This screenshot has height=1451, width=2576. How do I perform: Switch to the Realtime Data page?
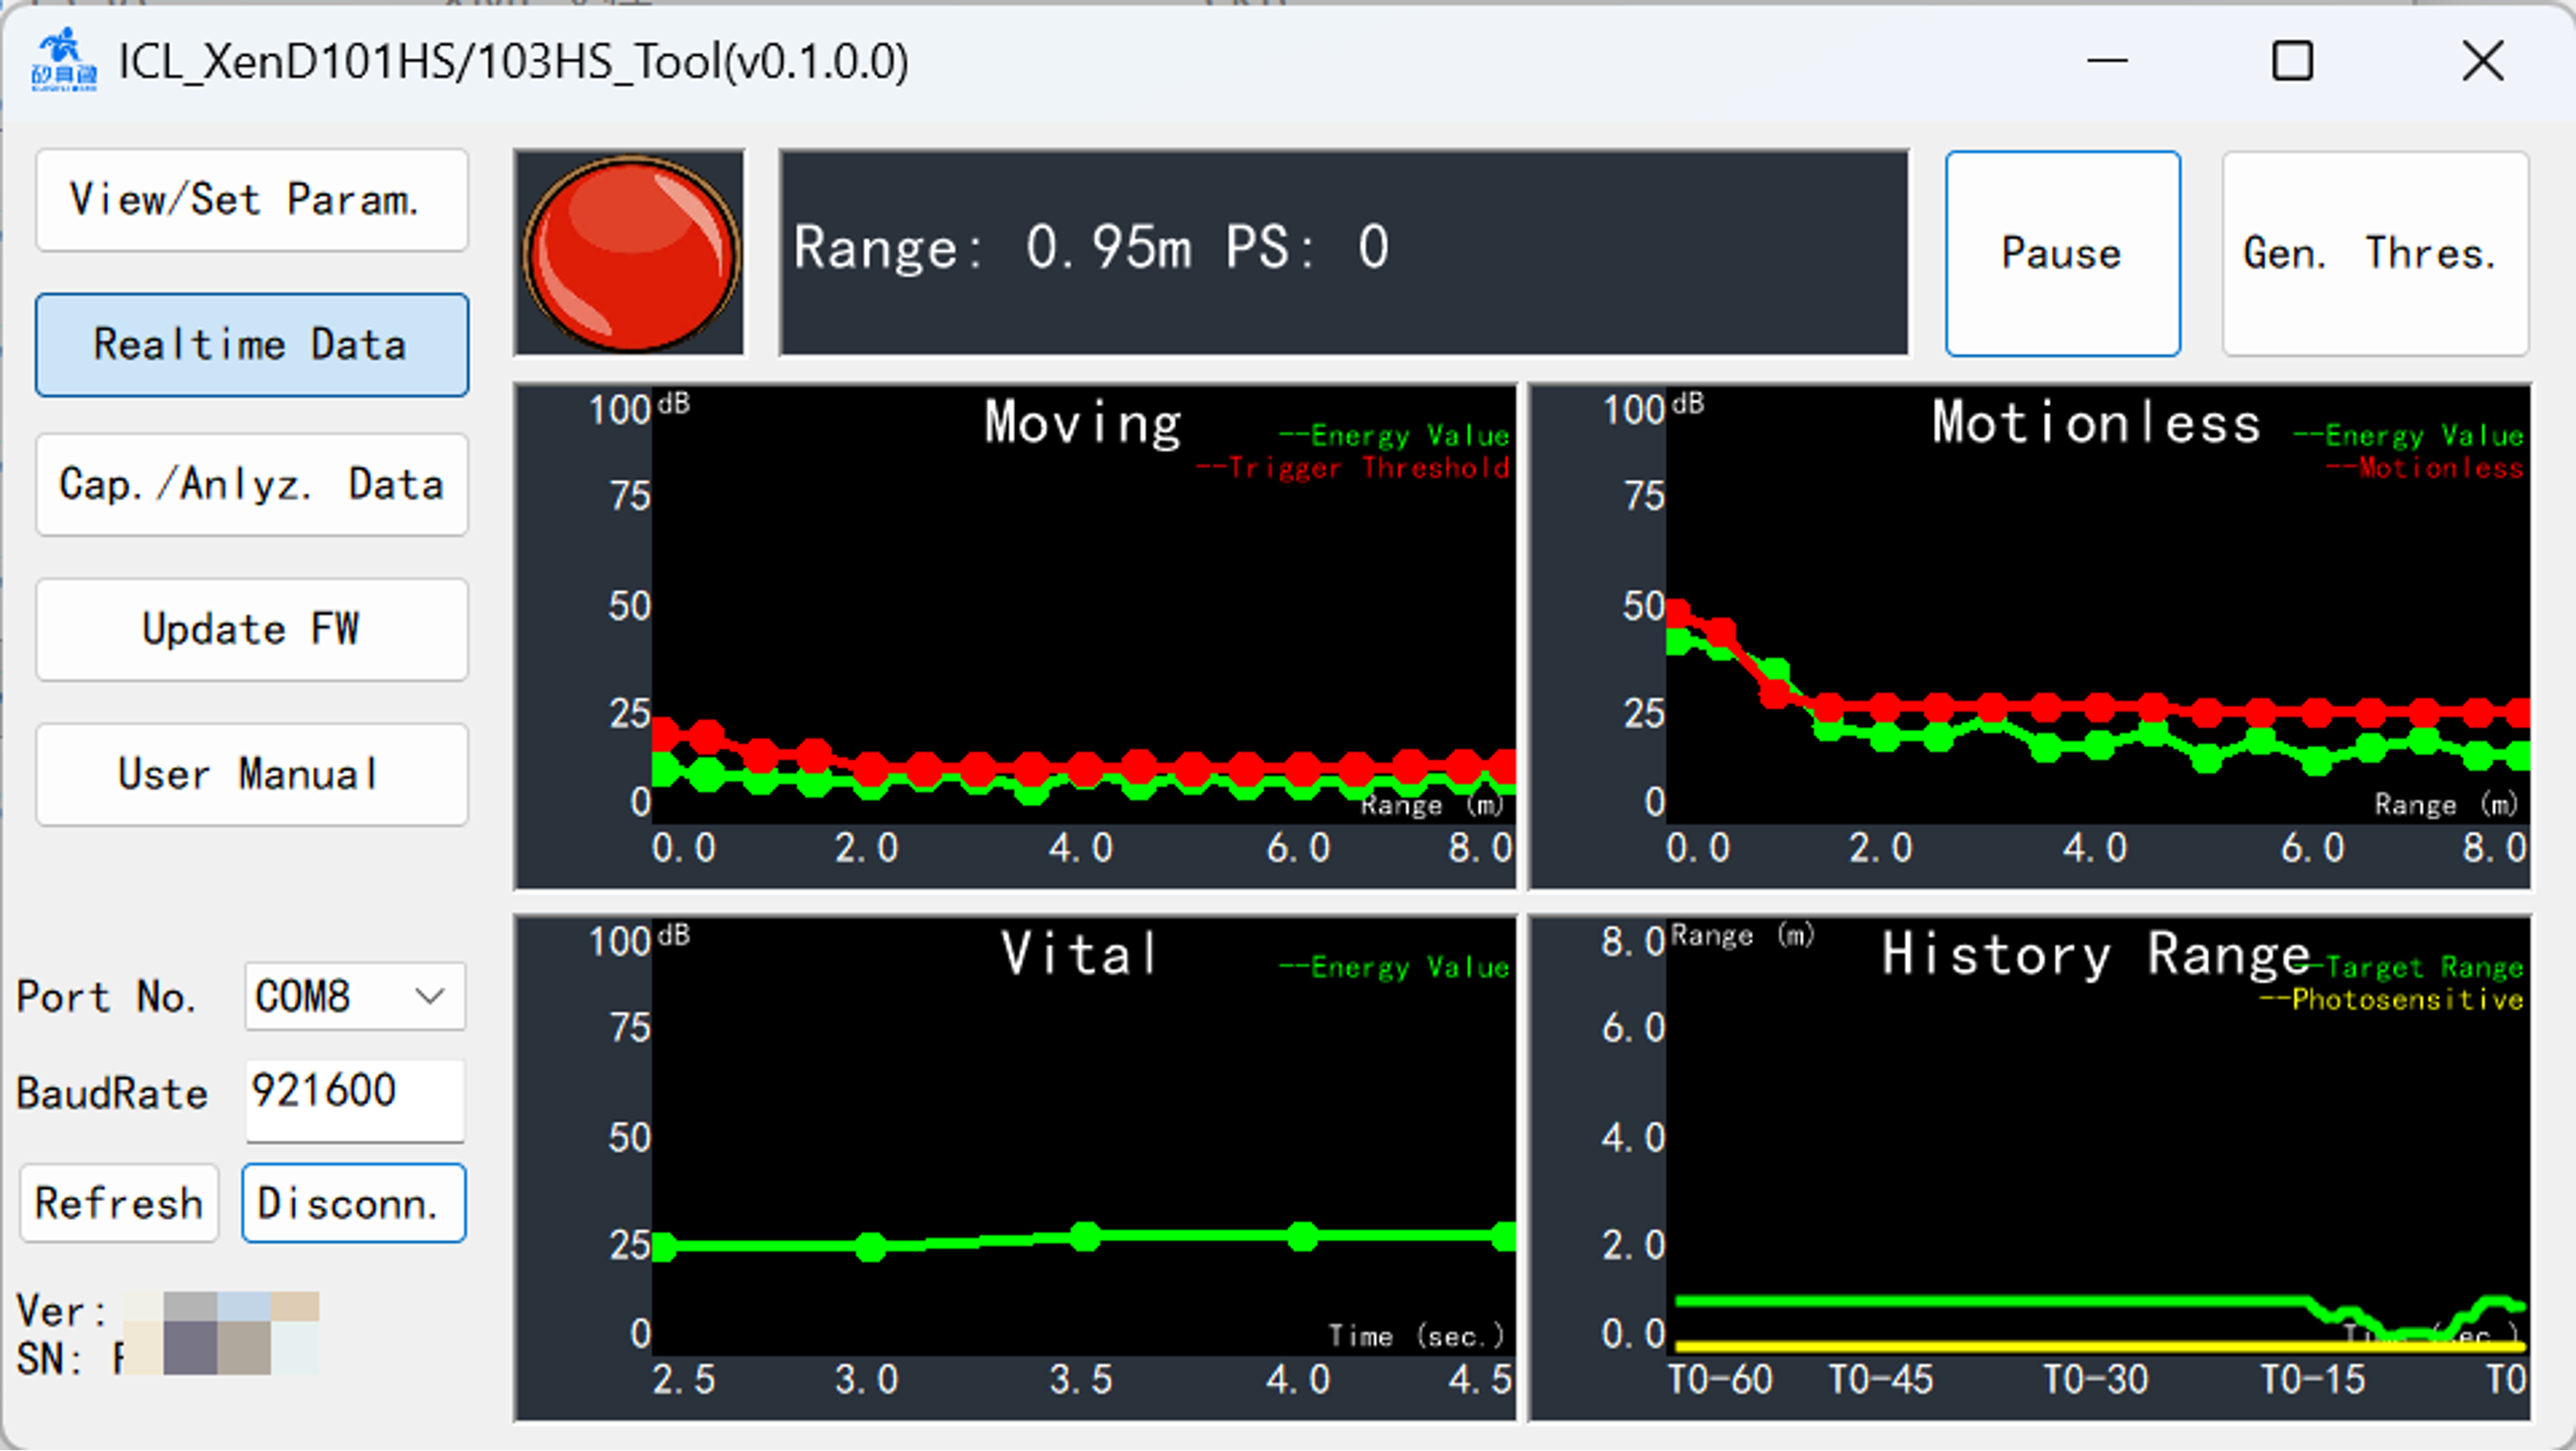tap(252, 345)
